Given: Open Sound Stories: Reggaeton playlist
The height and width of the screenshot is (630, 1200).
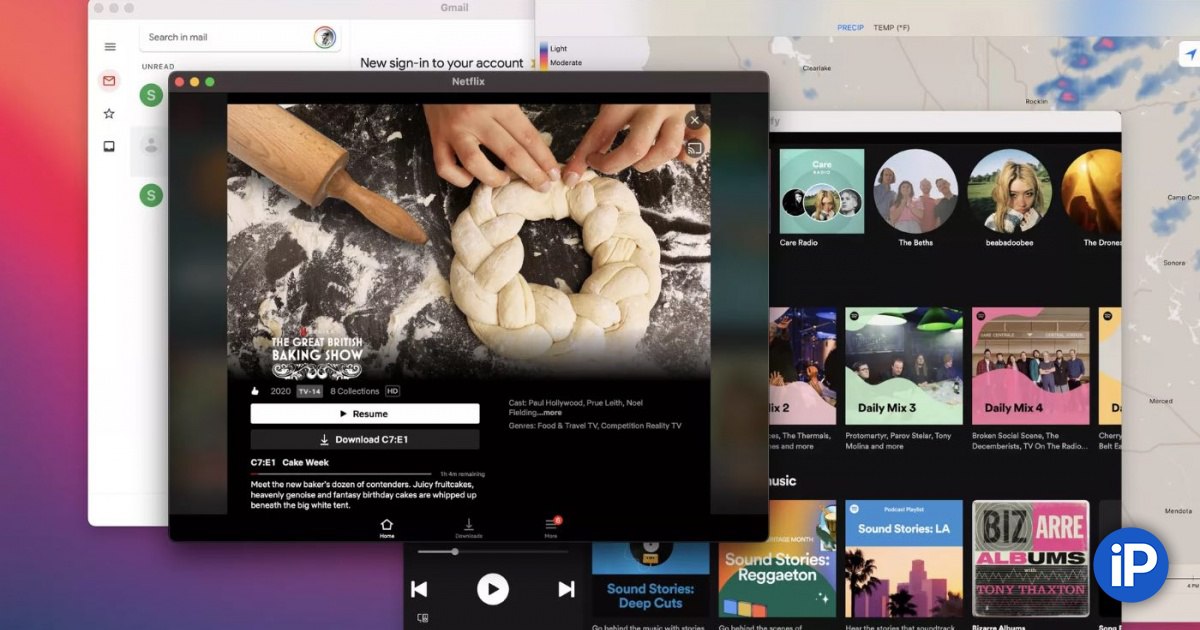Looking at the screenshot, I should (x=778, y=559).
